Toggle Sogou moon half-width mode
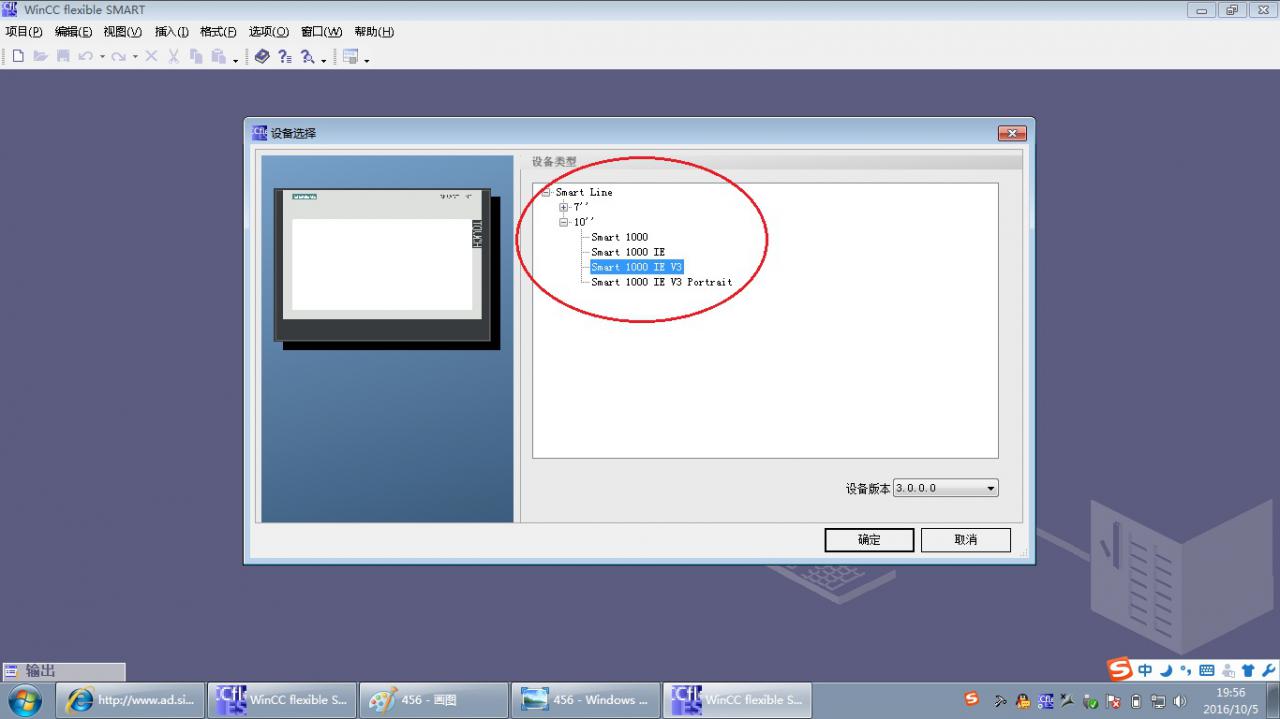 tap(1166, 670)
